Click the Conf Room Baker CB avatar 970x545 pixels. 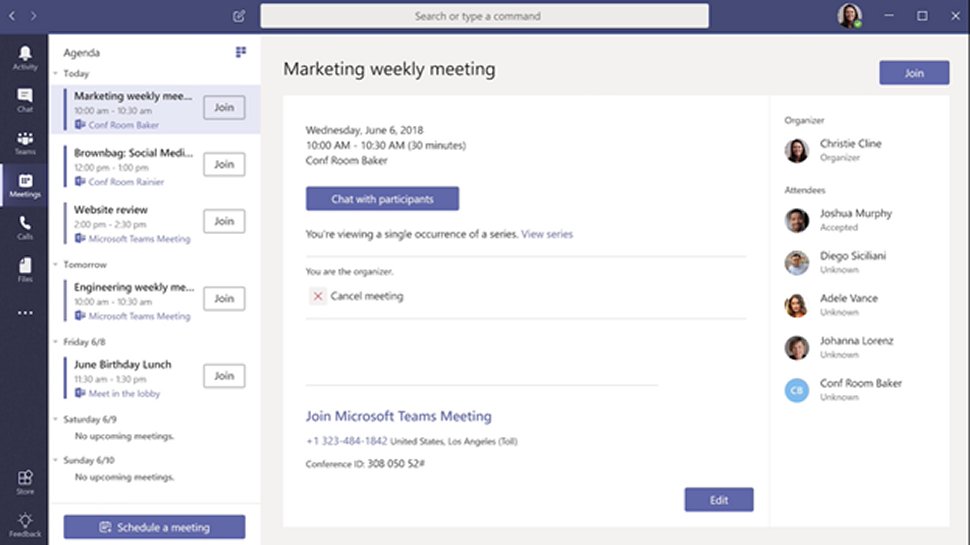pos(796,390)
